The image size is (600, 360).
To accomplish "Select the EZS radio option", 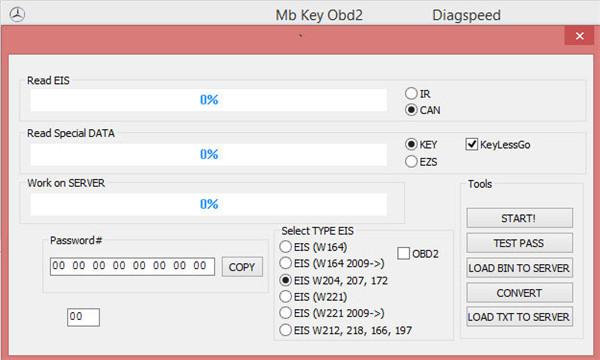I will tap(411, 161).
